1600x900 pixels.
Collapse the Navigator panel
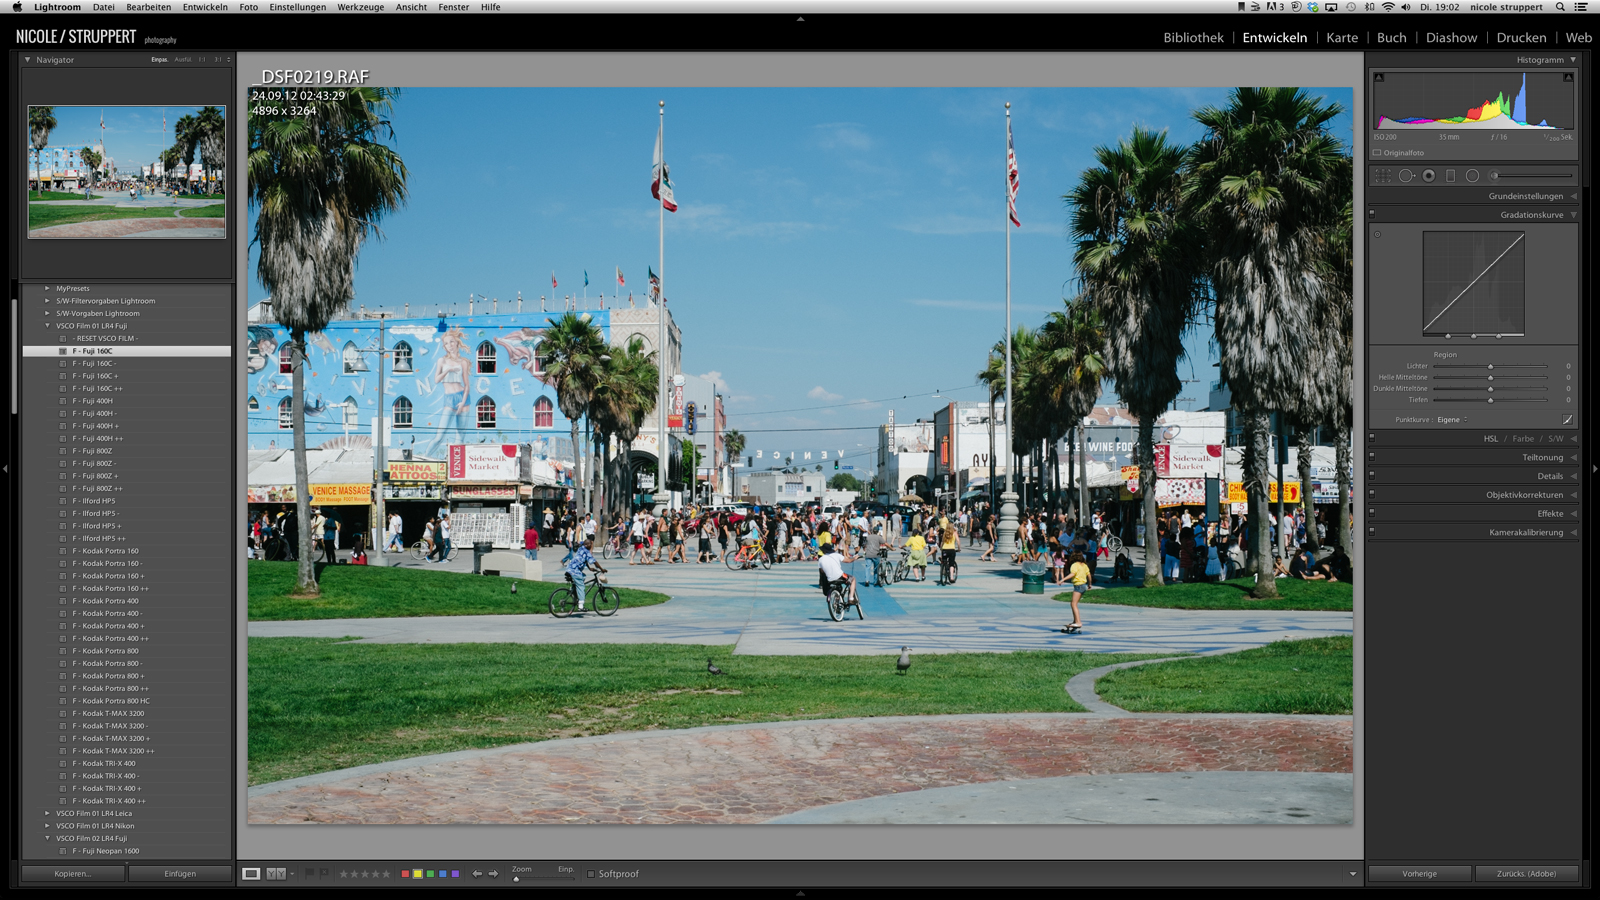(x=27, y=60)
